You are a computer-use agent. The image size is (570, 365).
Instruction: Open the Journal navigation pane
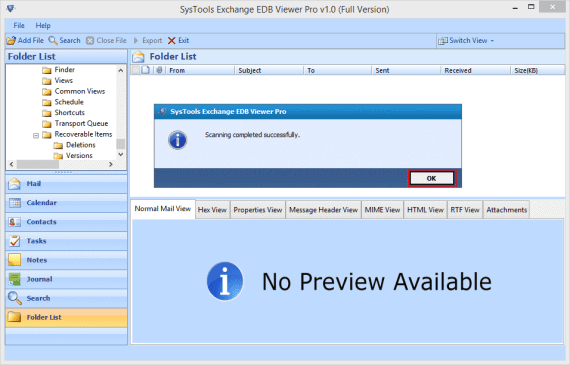66,279
